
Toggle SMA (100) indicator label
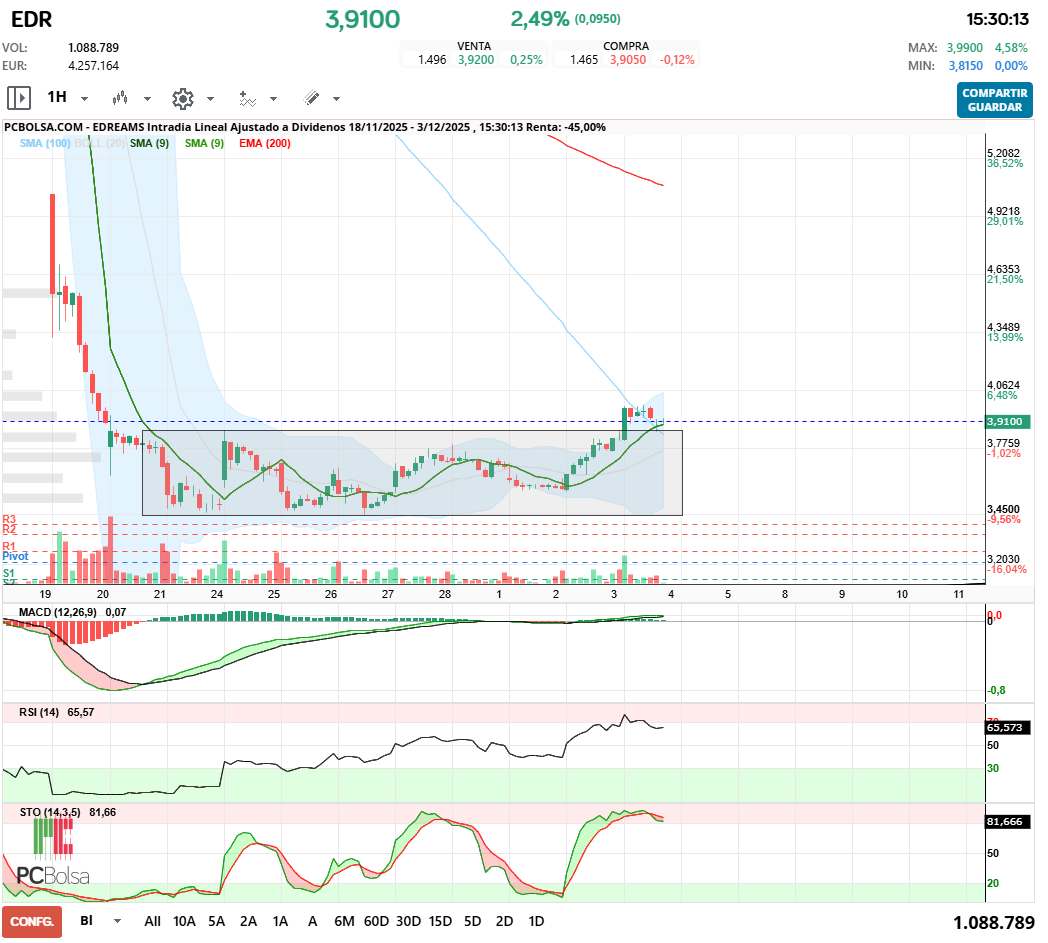(x=45, y=144)
